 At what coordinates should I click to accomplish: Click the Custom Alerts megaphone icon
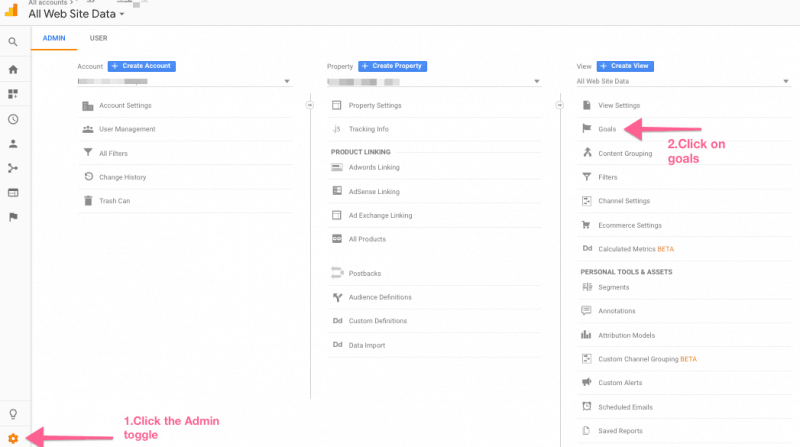[586, 382]
